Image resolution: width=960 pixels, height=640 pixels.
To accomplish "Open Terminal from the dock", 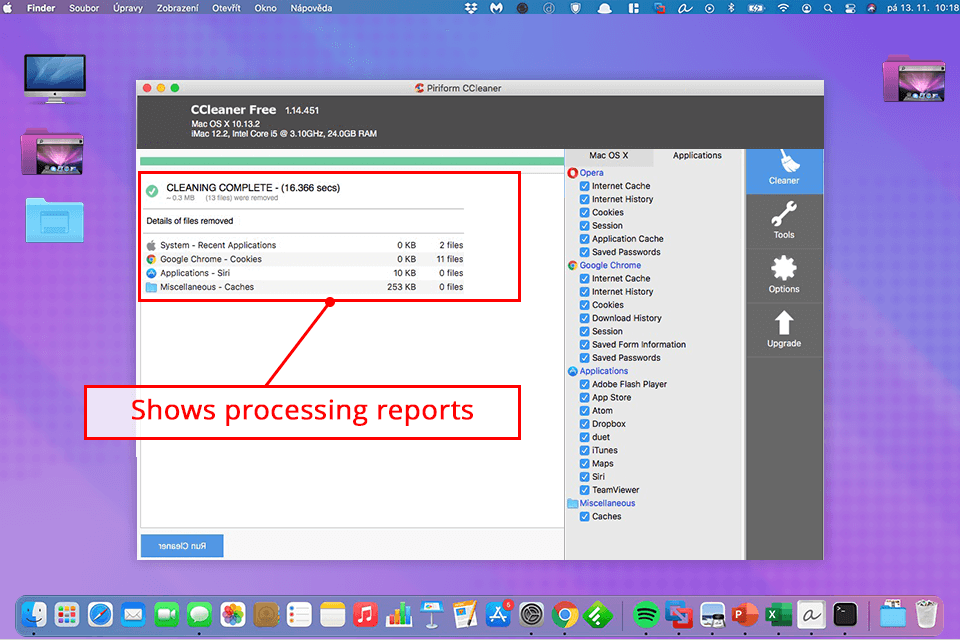I will click(x=845, y=614).
